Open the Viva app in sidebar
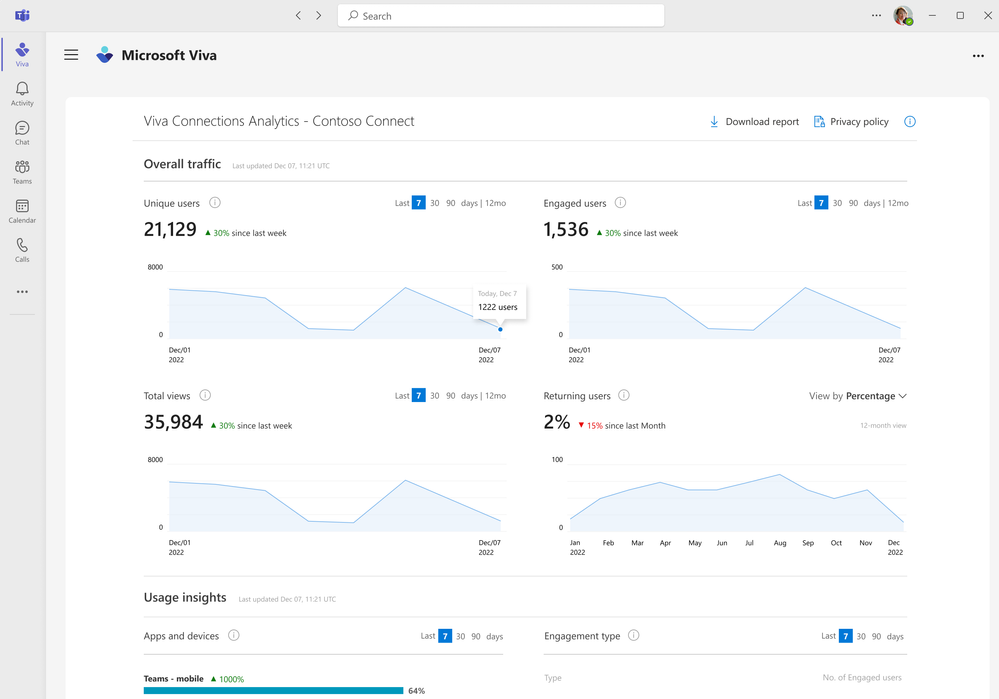Viewport: 999px width, 699px height. point(22,54)
